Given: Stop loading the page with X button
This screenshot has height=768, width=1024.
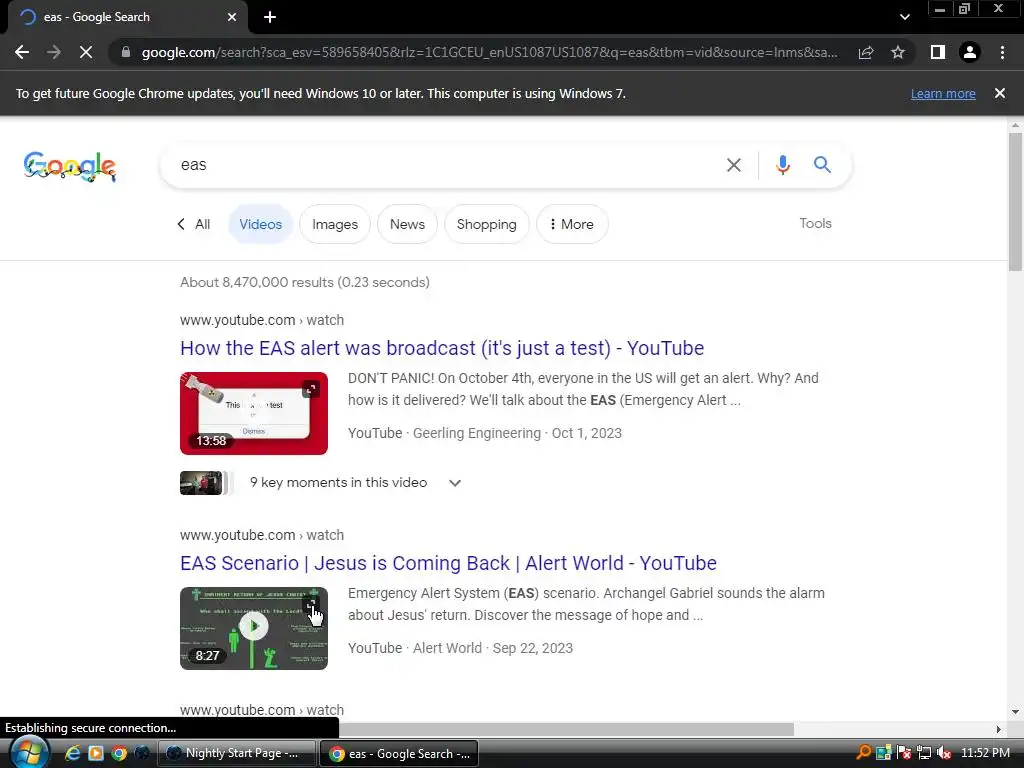Looking at the screenshot, I should click(86, 52).
